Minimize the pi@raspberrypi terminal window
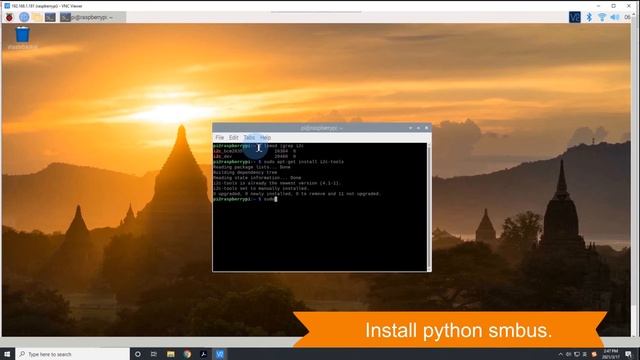The image size is (640, 360). tap(411, 128)
